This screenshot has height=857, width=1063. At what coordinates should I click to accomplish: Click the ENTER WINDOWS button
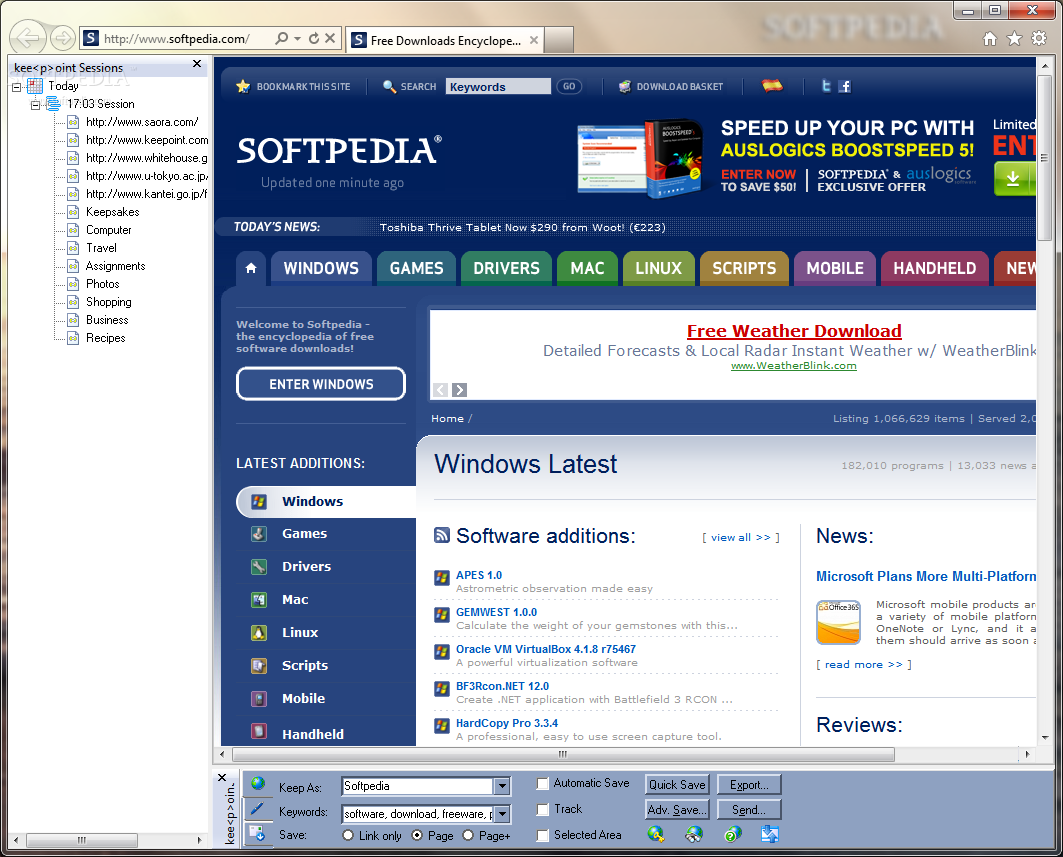(x=321, y=384)
